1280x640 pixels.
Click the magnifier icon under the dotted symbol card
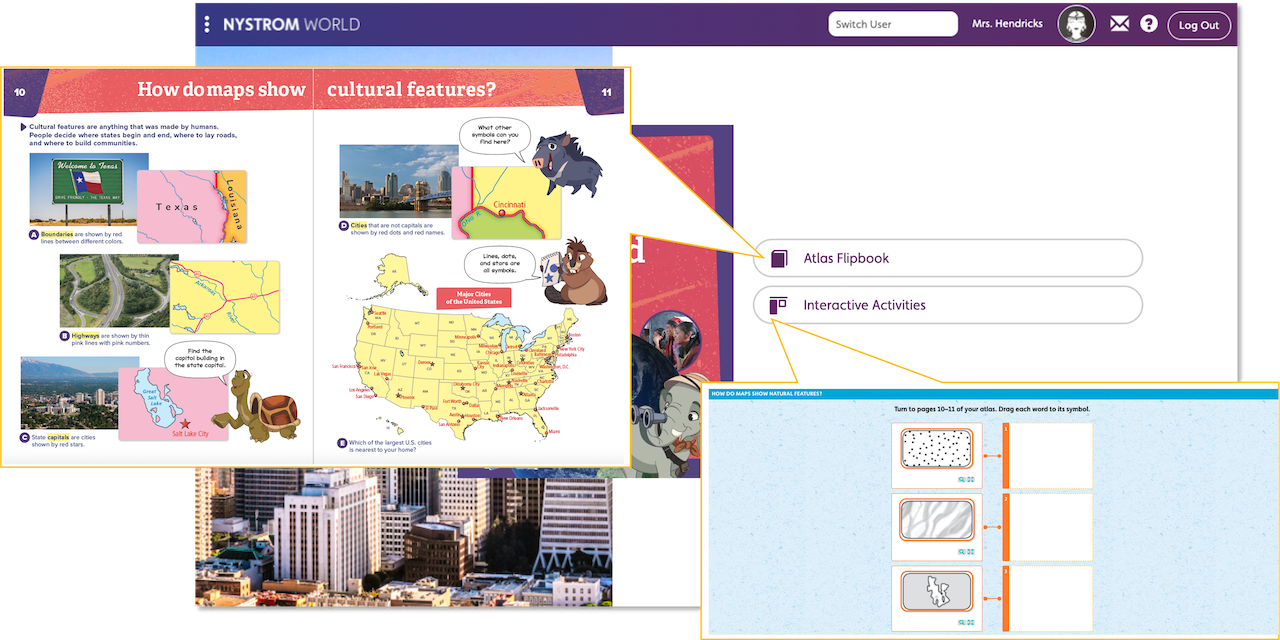pyautogui.click(x=961, y=481)
